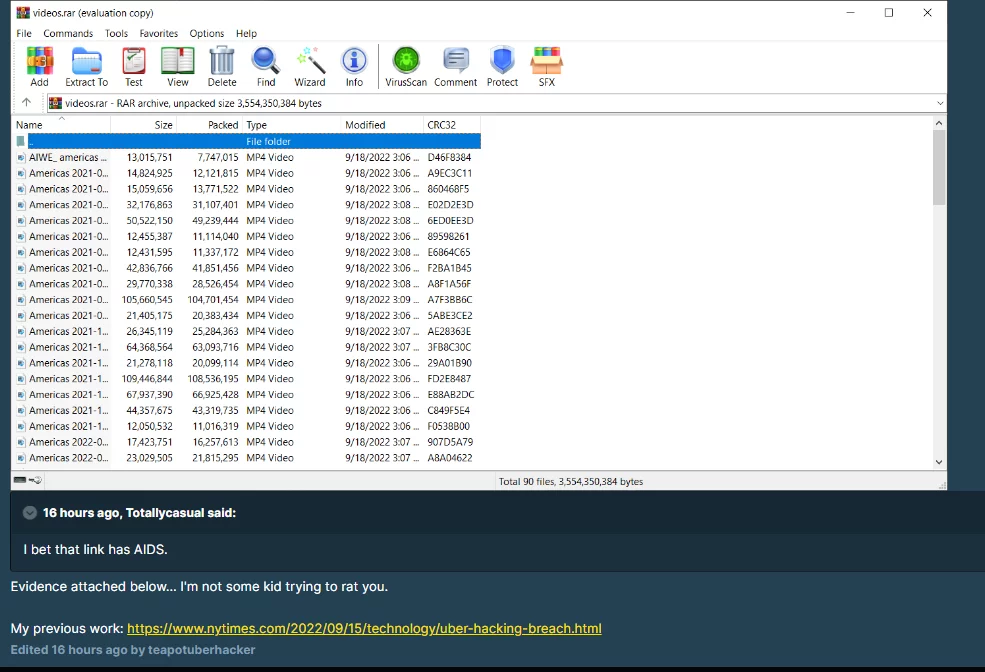Go up one folder level arrow
Screen dimensions: 985x672
pos(26,103)
